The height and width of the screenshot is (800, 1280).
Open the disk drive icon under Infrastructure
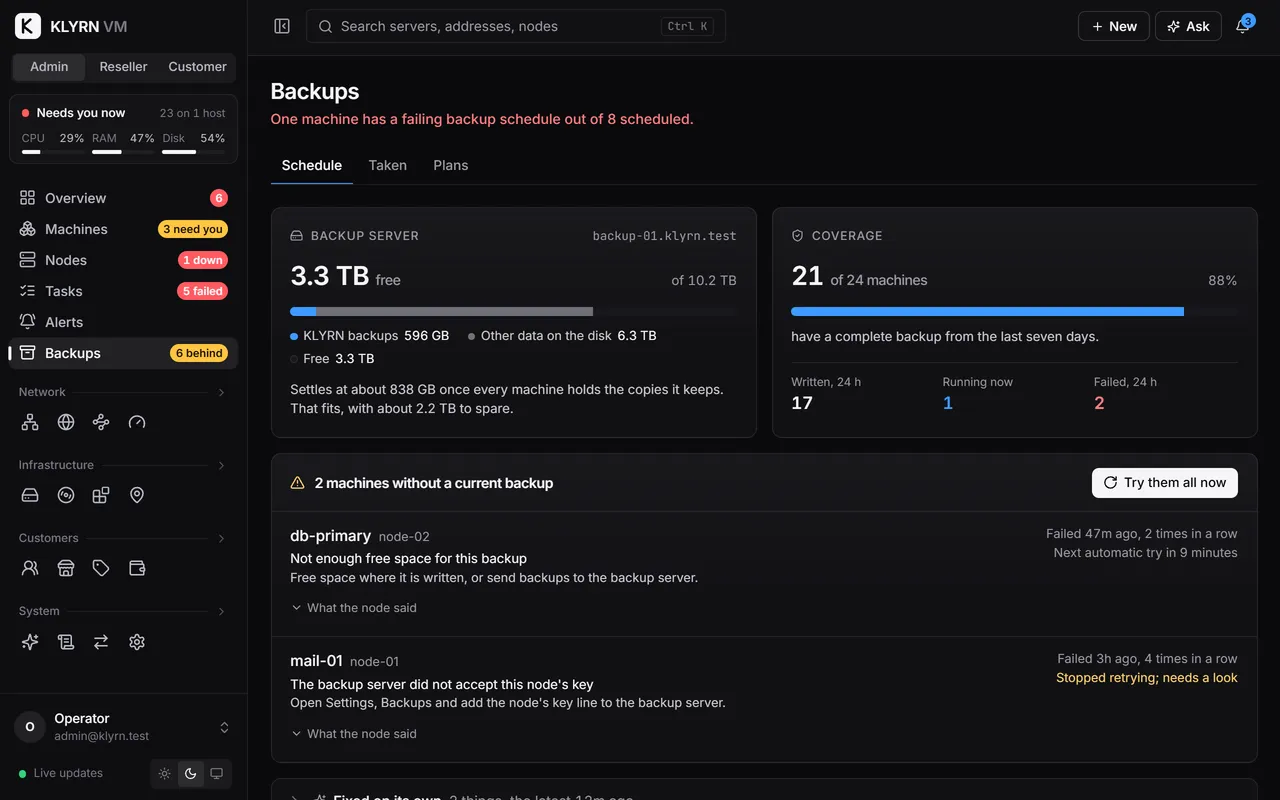(30, 495)
